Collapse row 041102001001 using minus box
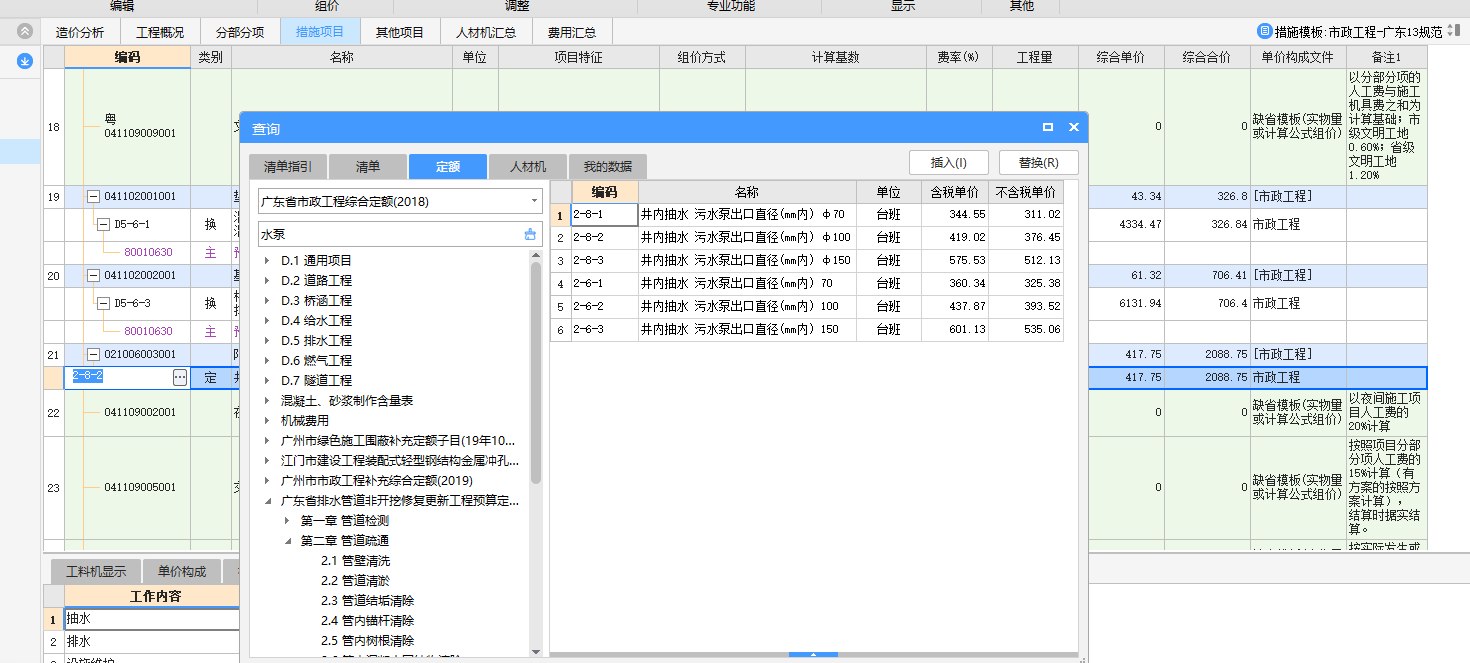Viewport: 1470px width, 663px height. pos(94,196)
